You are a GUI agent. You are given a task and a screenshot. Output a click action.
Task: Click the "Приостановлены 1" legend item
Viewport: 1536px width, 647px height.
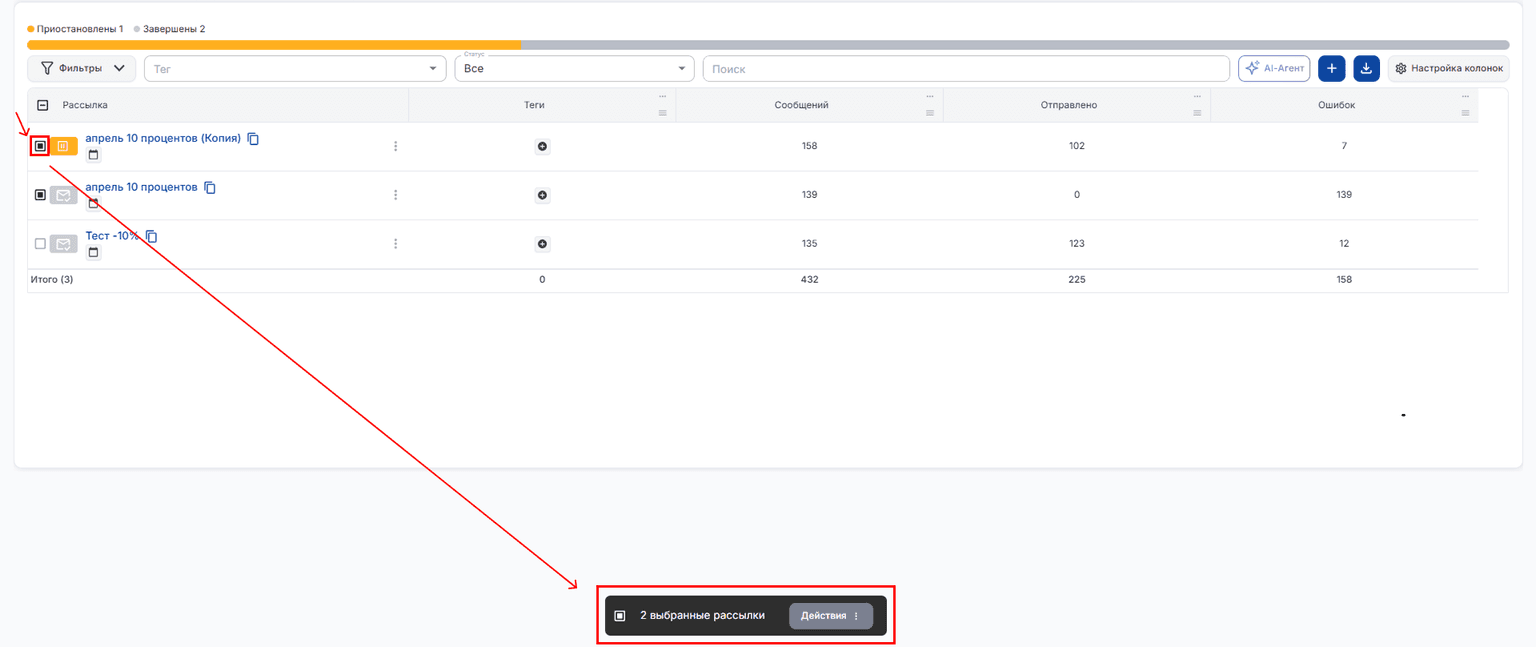76,29
